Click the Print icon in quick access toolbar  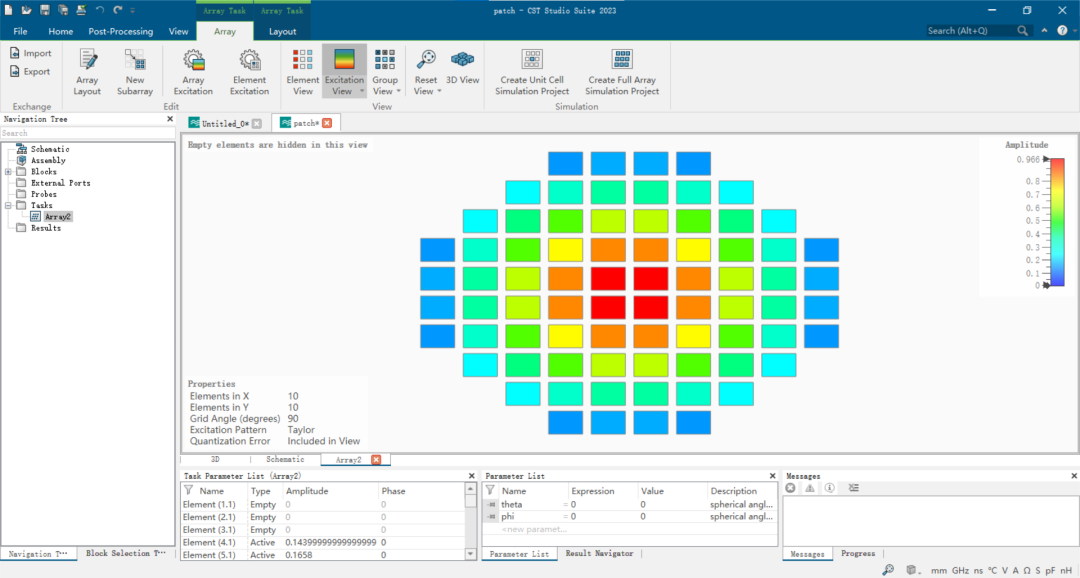tap(81, 10)
